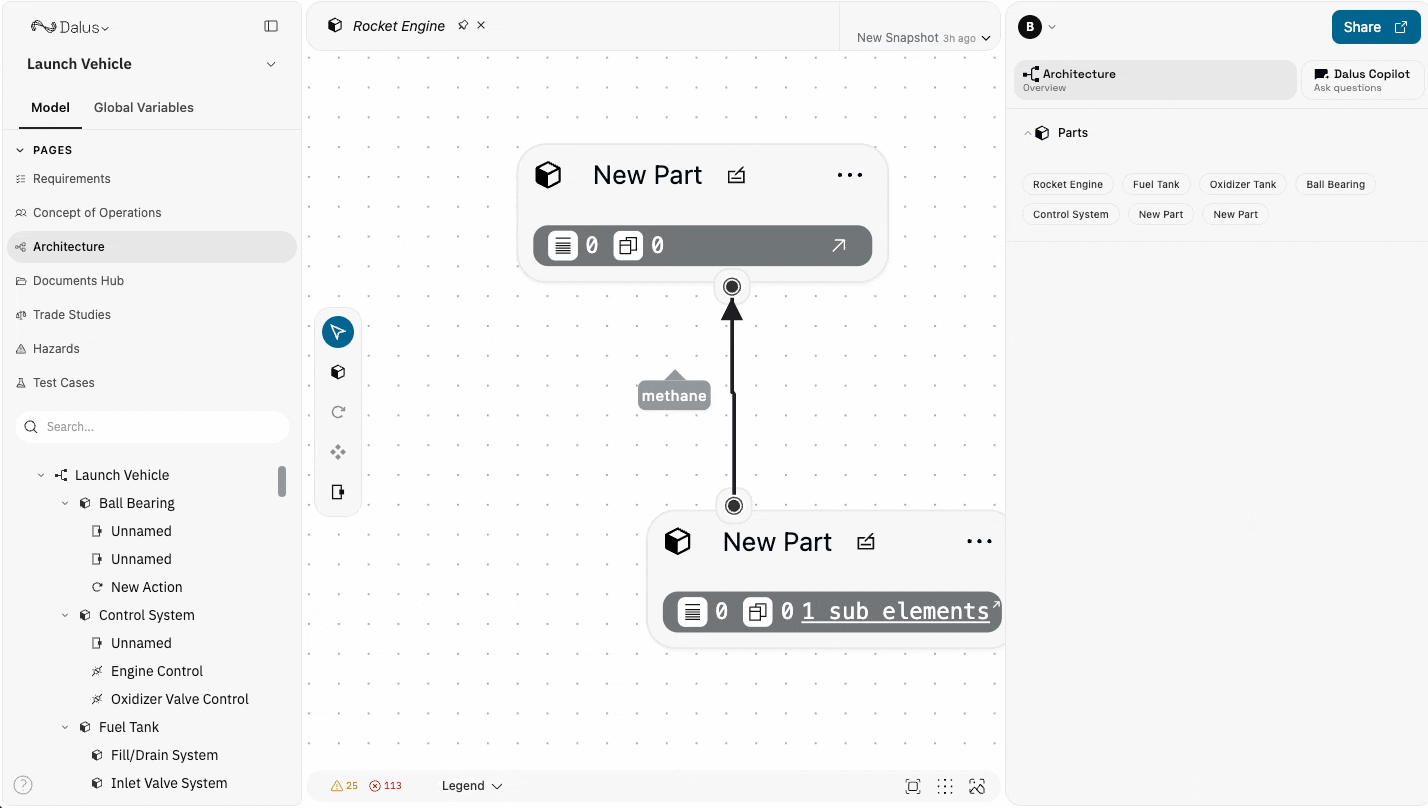This screenshot has width=1428, height=808.
Task: Click the action loop tool in toolbar
Action: 338,412
